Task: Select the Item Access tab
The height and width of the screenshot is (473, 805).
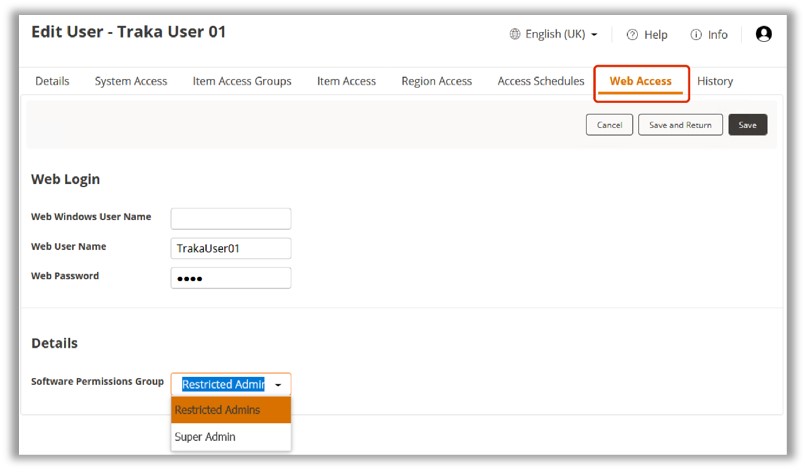Action: [x=346, y=81]
